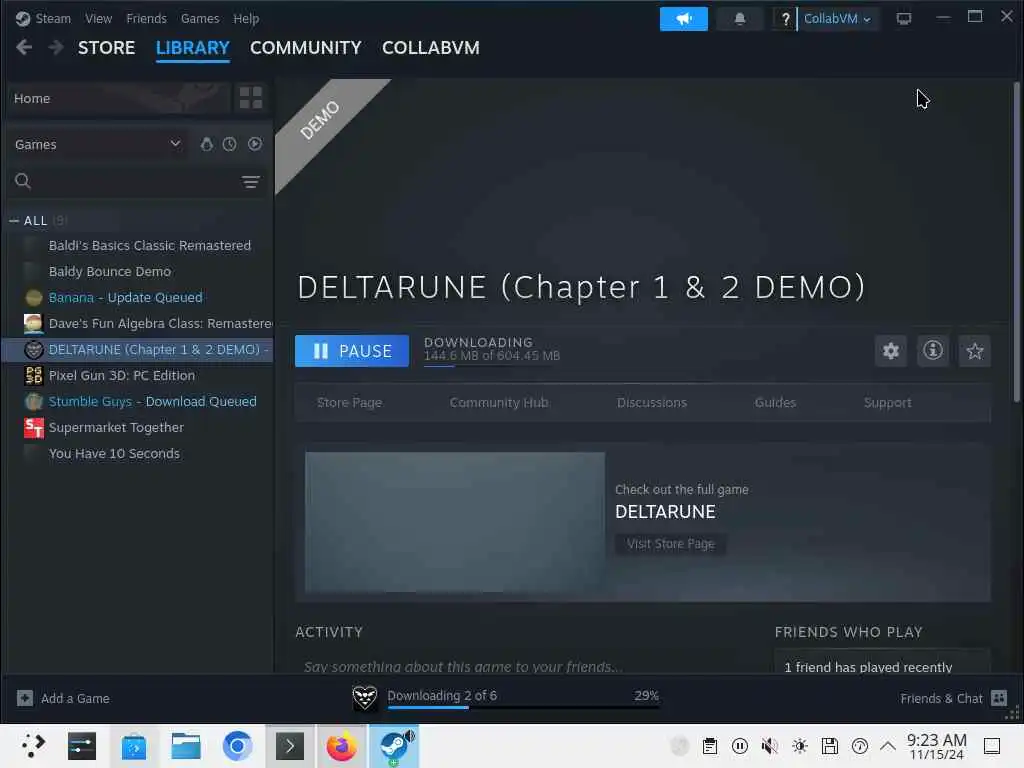Toggle the clock recent-activity filter

(x=229, y=144)
